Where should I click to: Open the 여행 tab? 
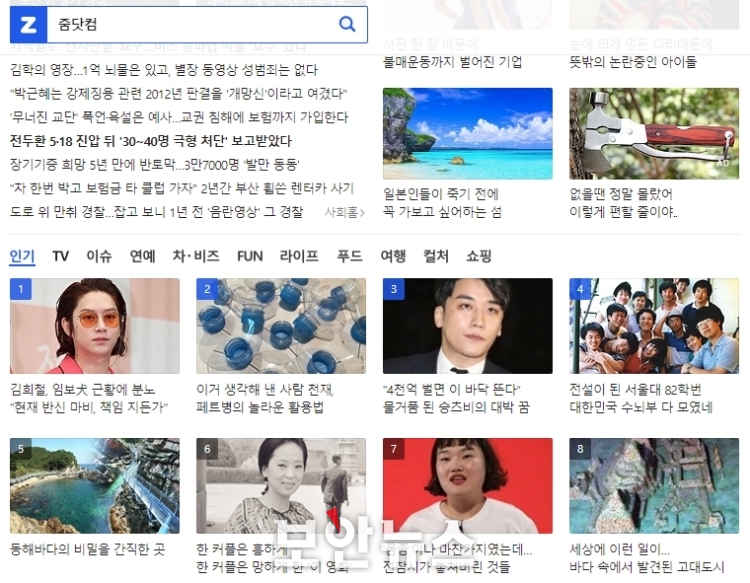pyautogui.click(x=393, y=256)
